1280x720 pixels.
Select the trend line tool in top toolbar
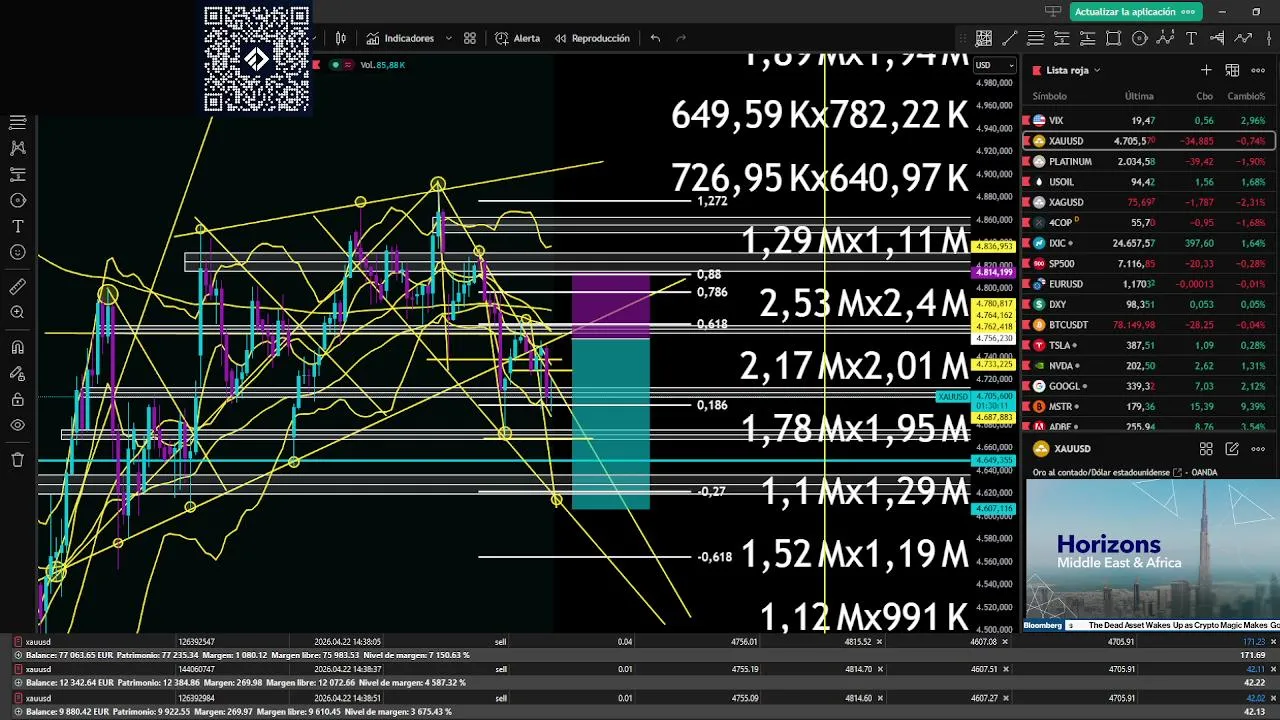point(1010,38)
